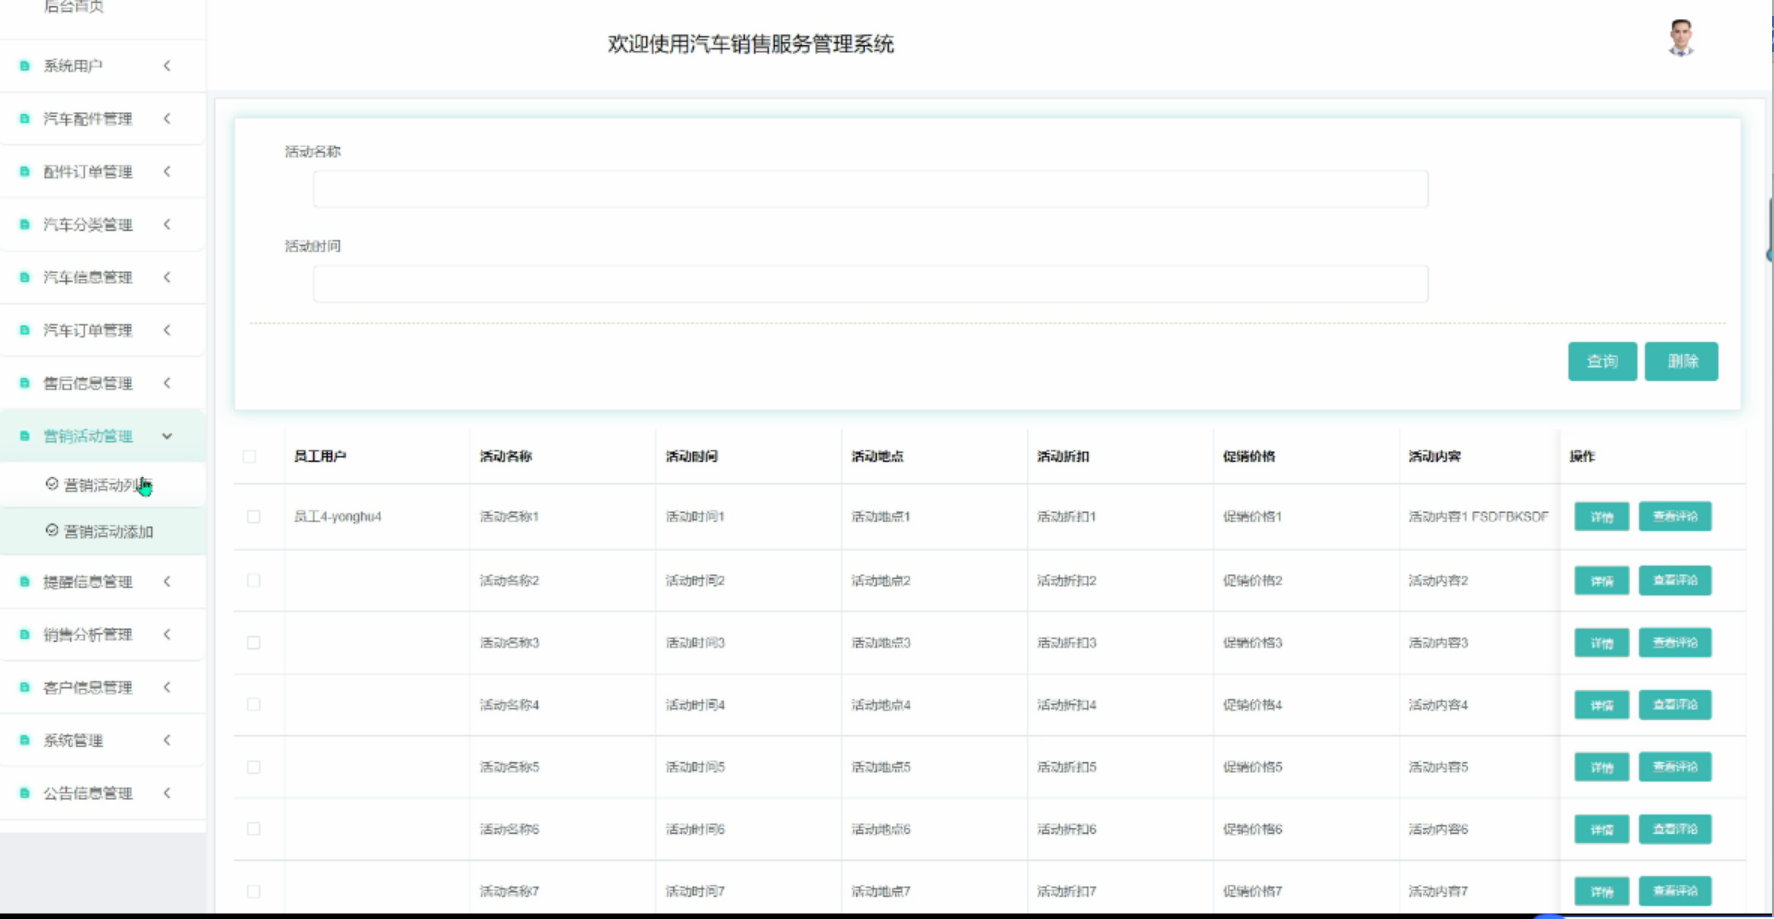The height and width of the screenshot is (919, 1774).
Task: Click 查看评论 for 活动名称1 row
Action: (1675, 517)
